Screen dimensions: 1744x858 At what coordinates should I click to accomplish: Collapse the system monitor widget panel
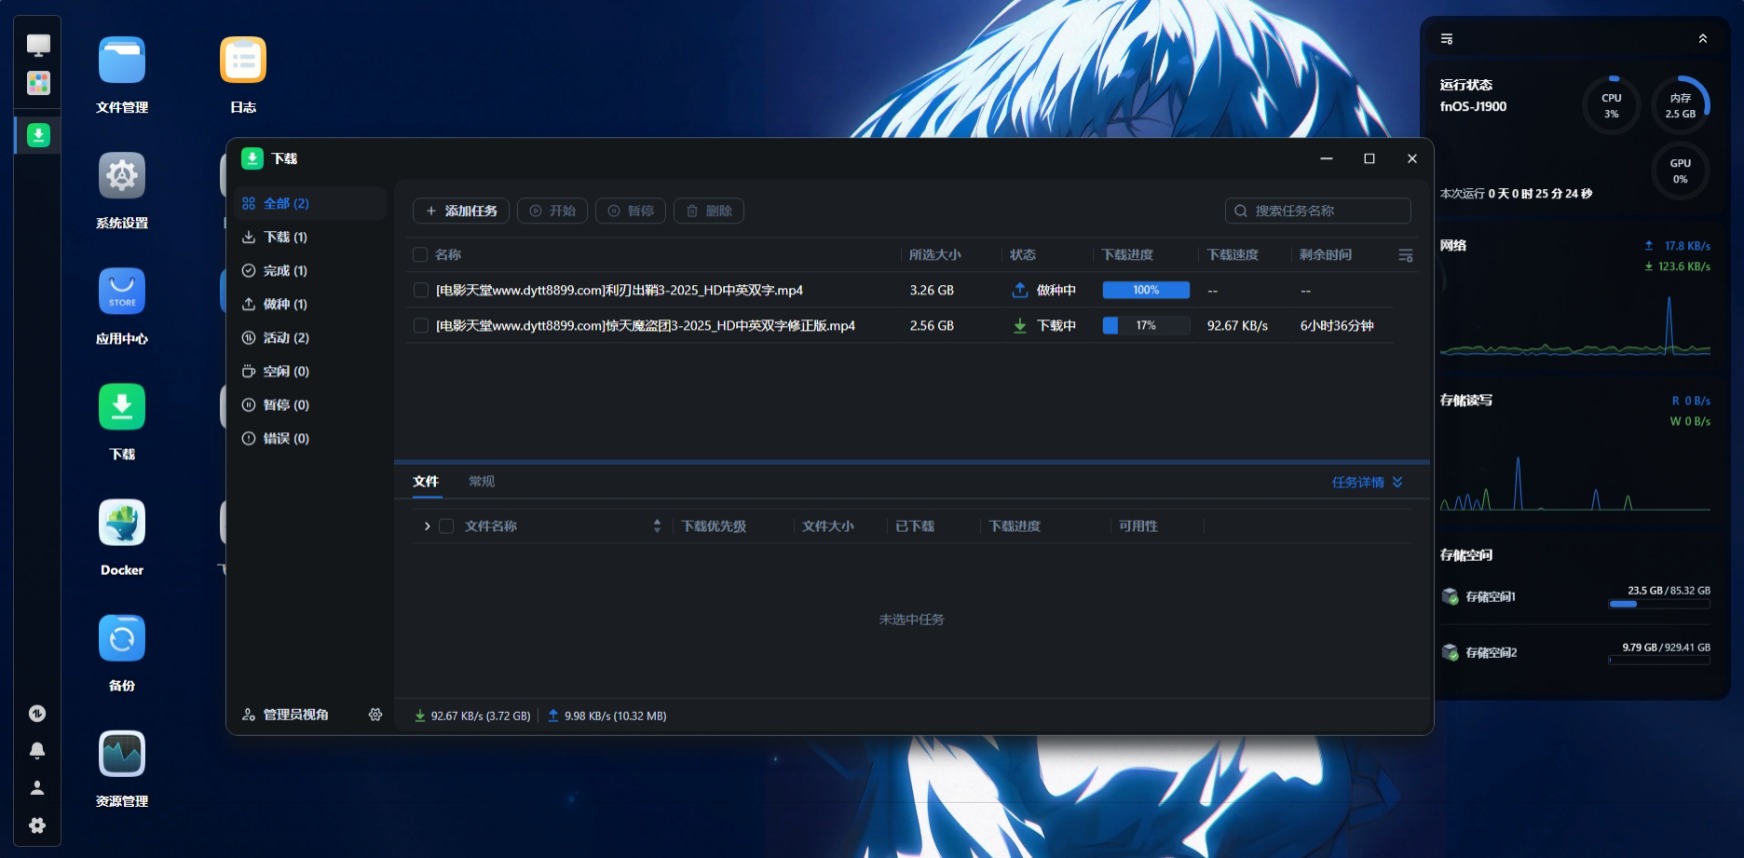click(x=1702, y=39)
